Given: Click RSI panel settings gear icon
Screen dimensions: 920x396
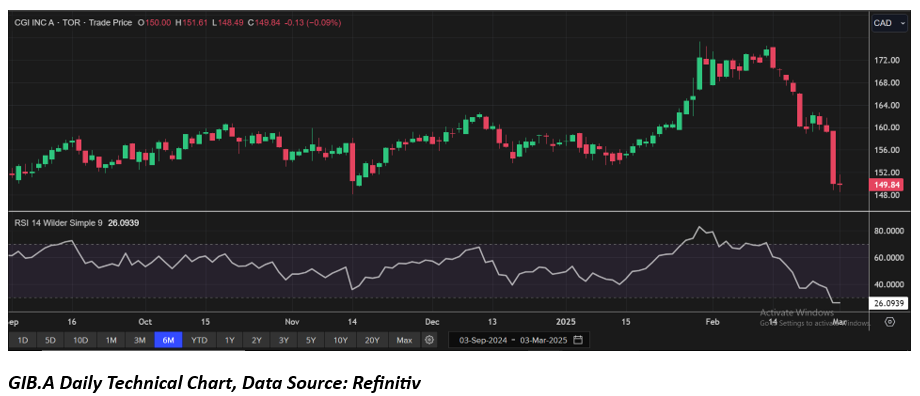Looking at the screenshot, I should [x=890, y=321].
